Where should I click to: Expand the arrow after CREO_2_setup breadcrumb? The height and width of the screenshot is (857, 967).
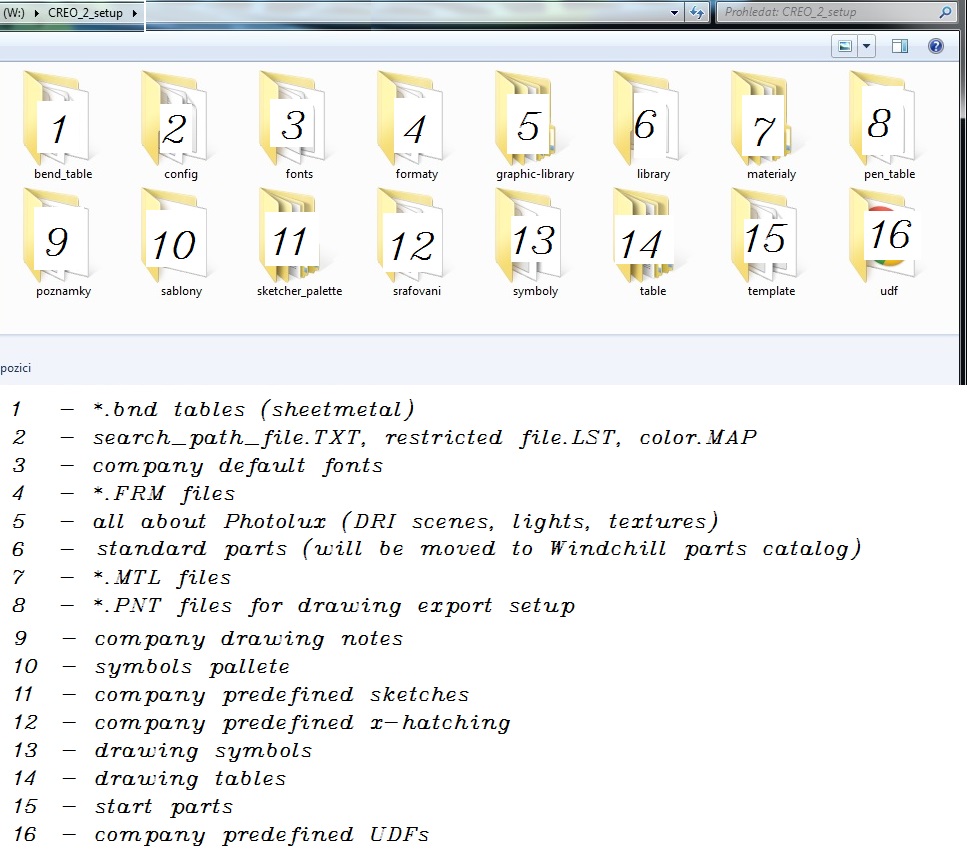tap(134, 12)
